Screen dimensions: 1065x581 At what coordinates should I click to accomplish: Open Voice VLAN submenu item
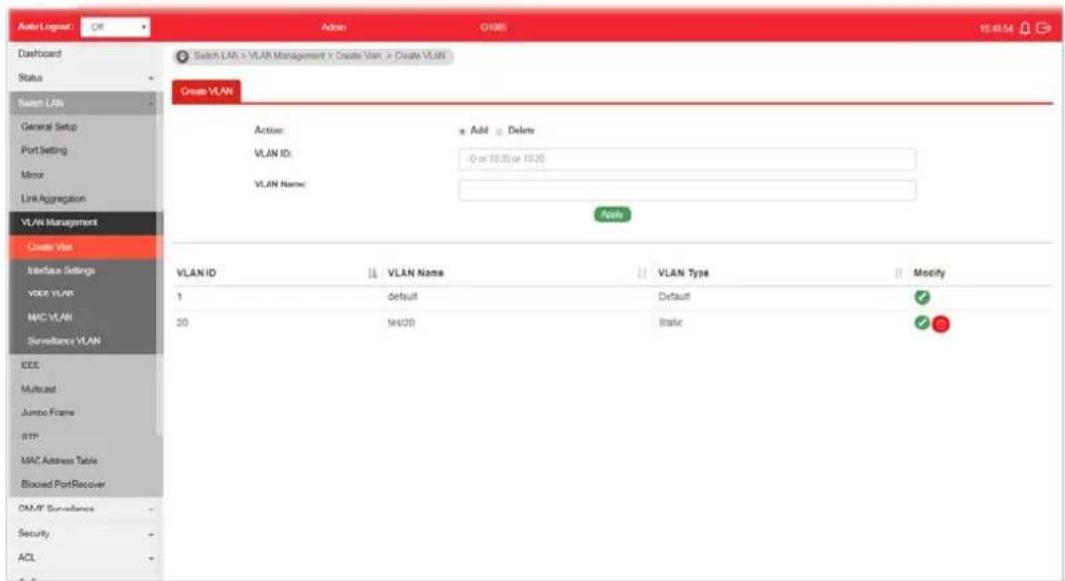pyautogui.click(x=51, y=294)
